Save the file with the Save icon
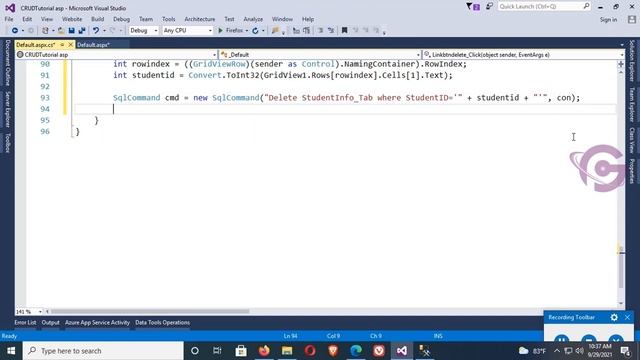The width and height of the screenshot is (640, 360). (71, 31)
